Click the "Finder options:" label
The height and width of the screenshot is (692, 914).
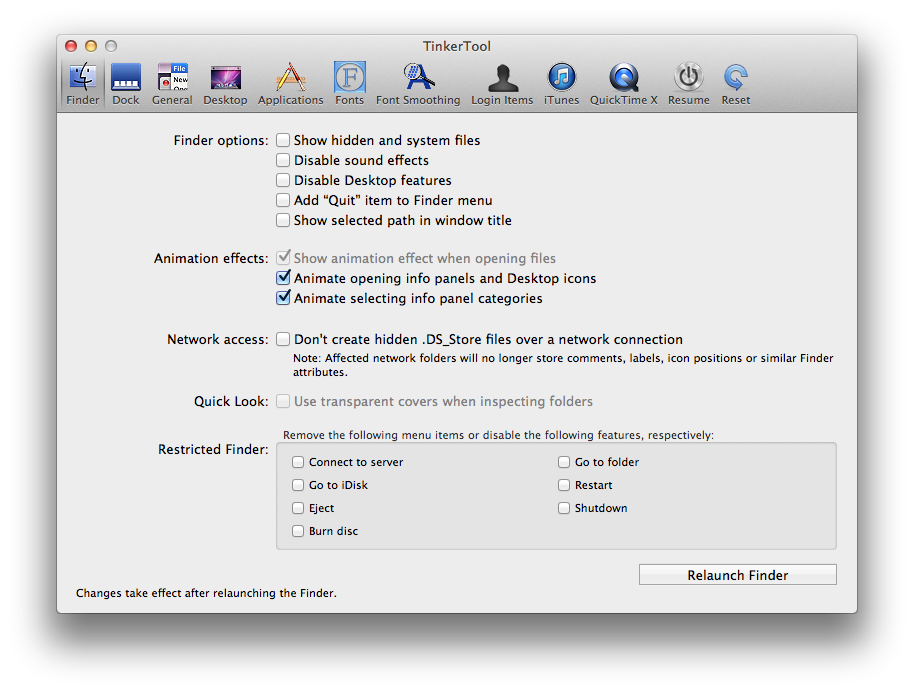[221, 140]
